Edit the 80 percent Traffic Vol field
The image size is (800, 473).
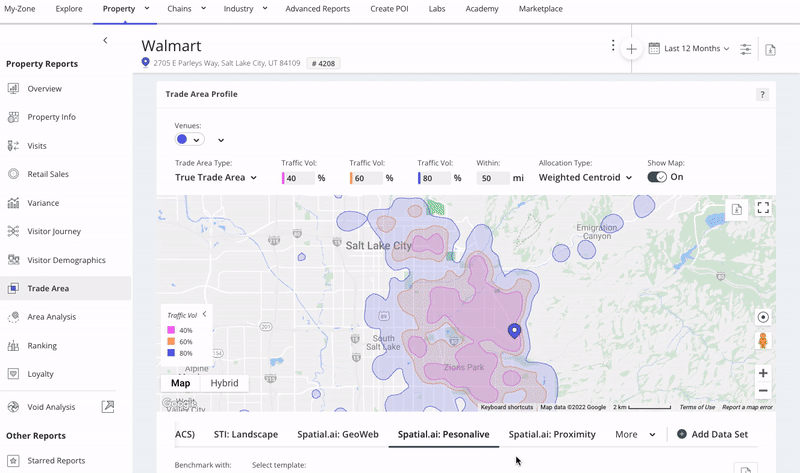[x=435, y=178]
